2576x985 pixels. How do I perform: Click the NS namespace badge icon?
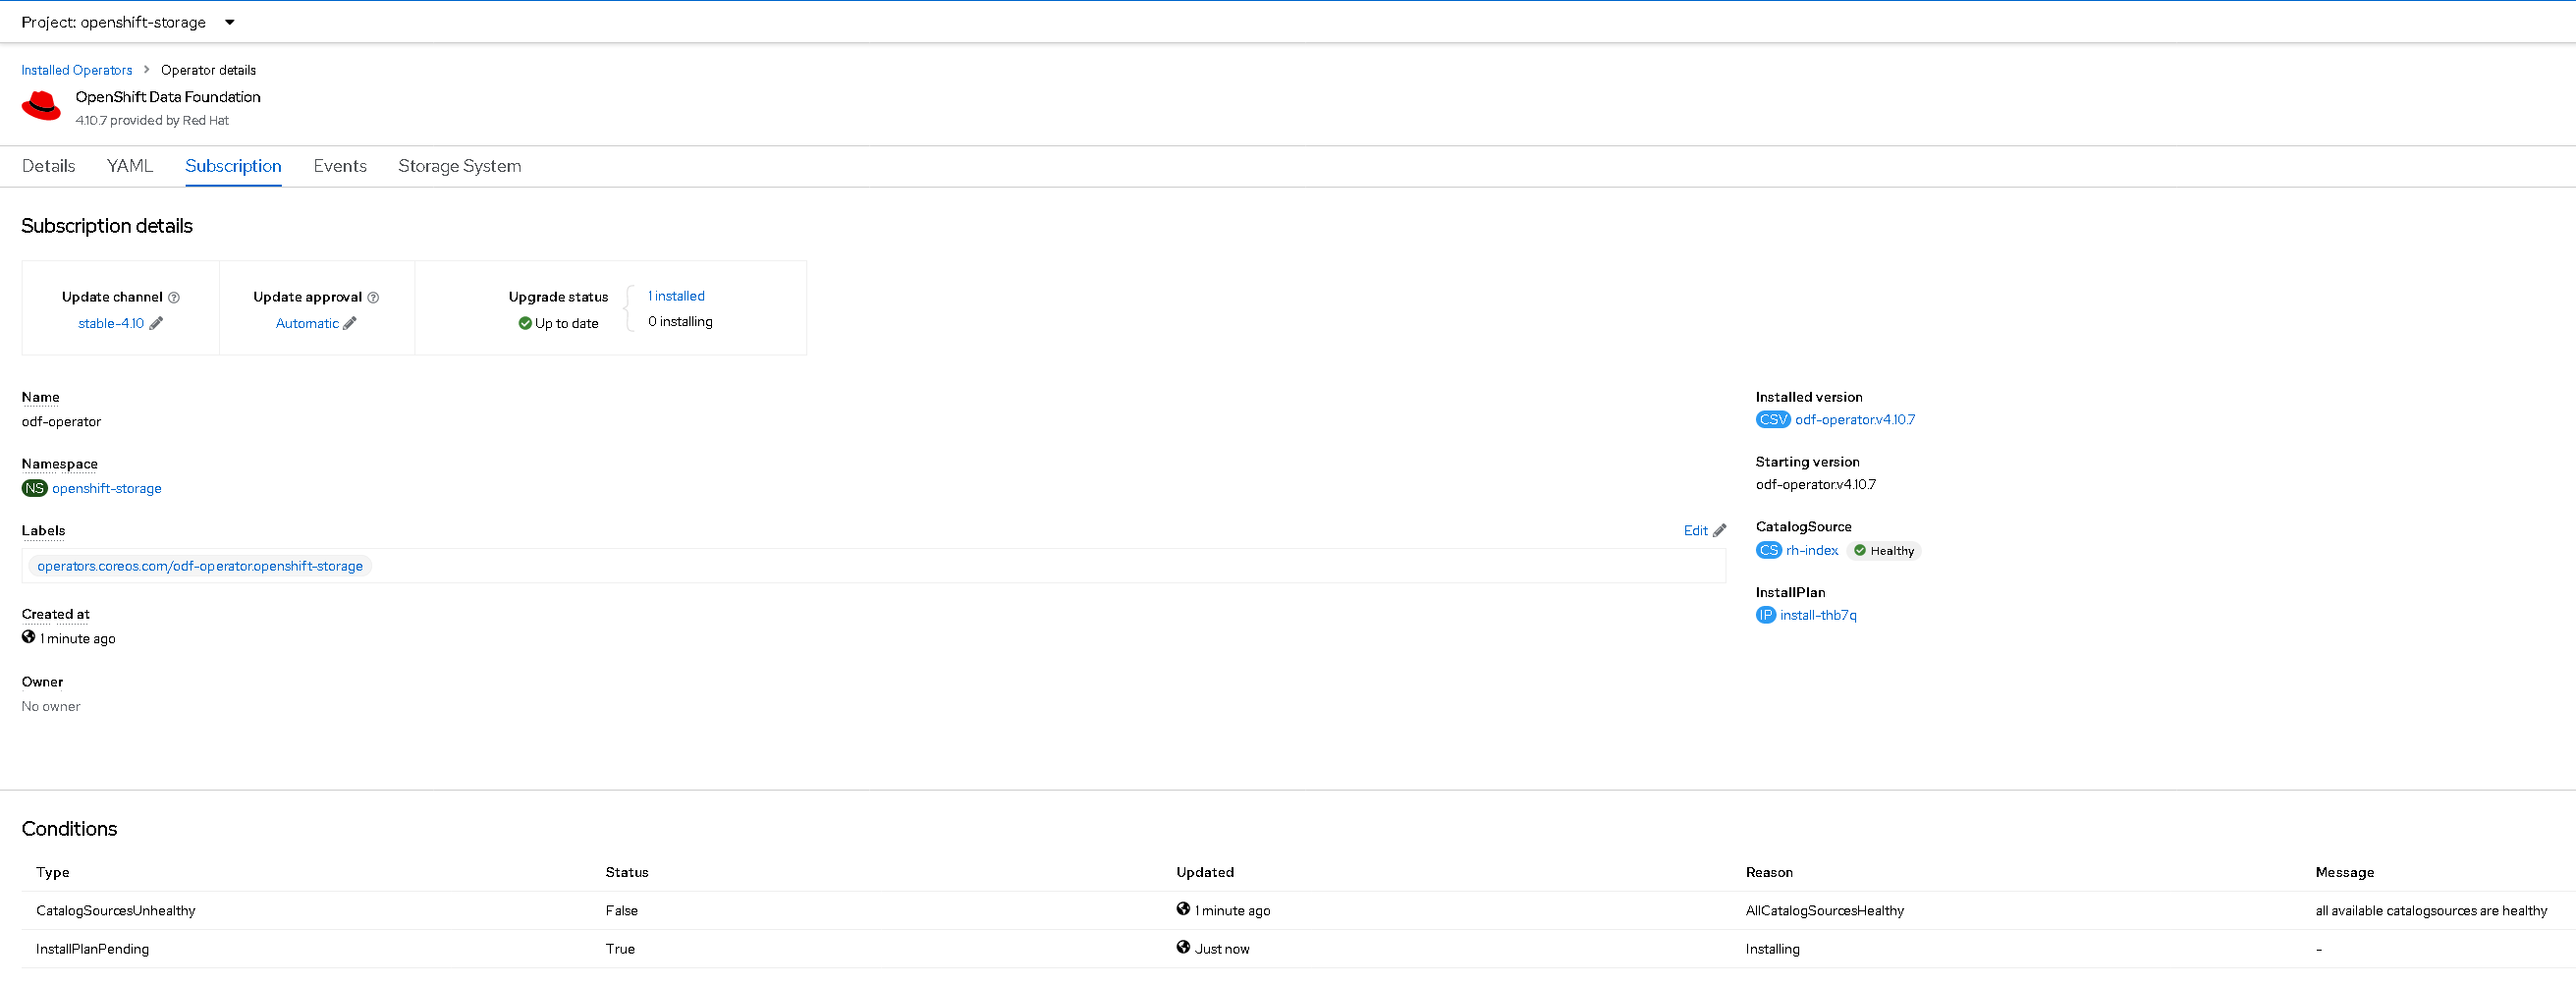(33, 488)
